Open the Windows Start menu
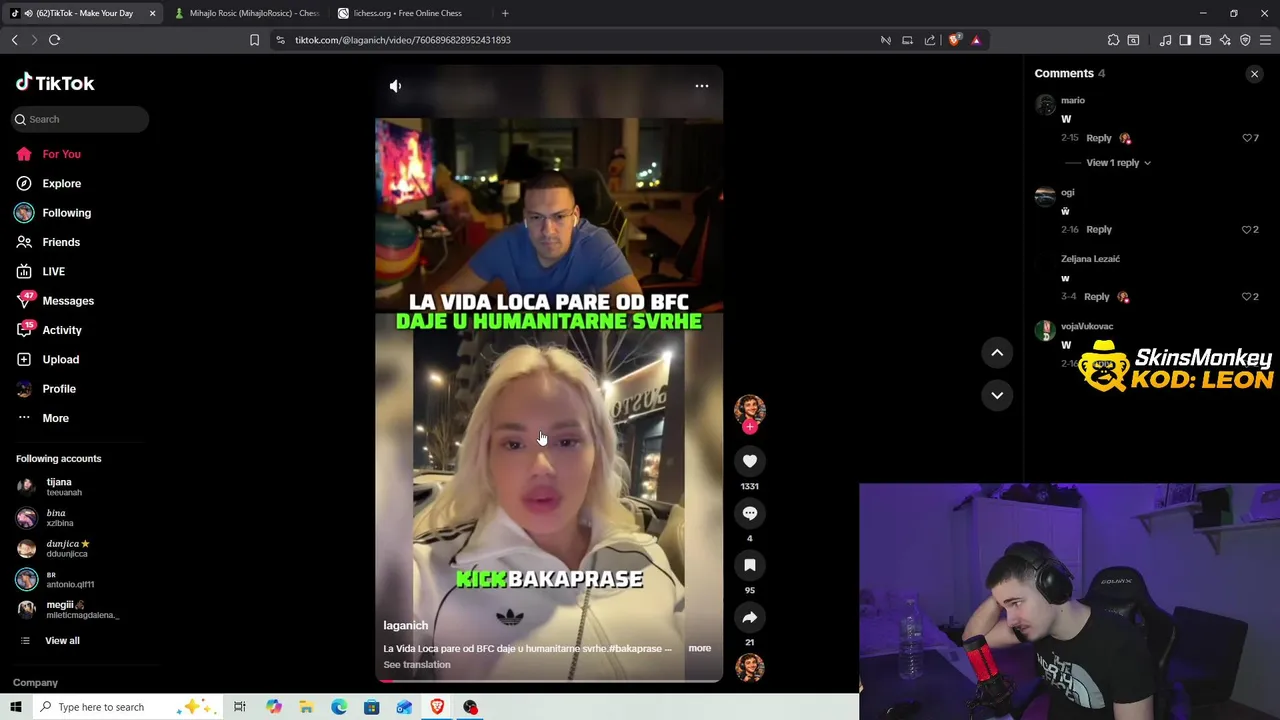 [15, 707]
